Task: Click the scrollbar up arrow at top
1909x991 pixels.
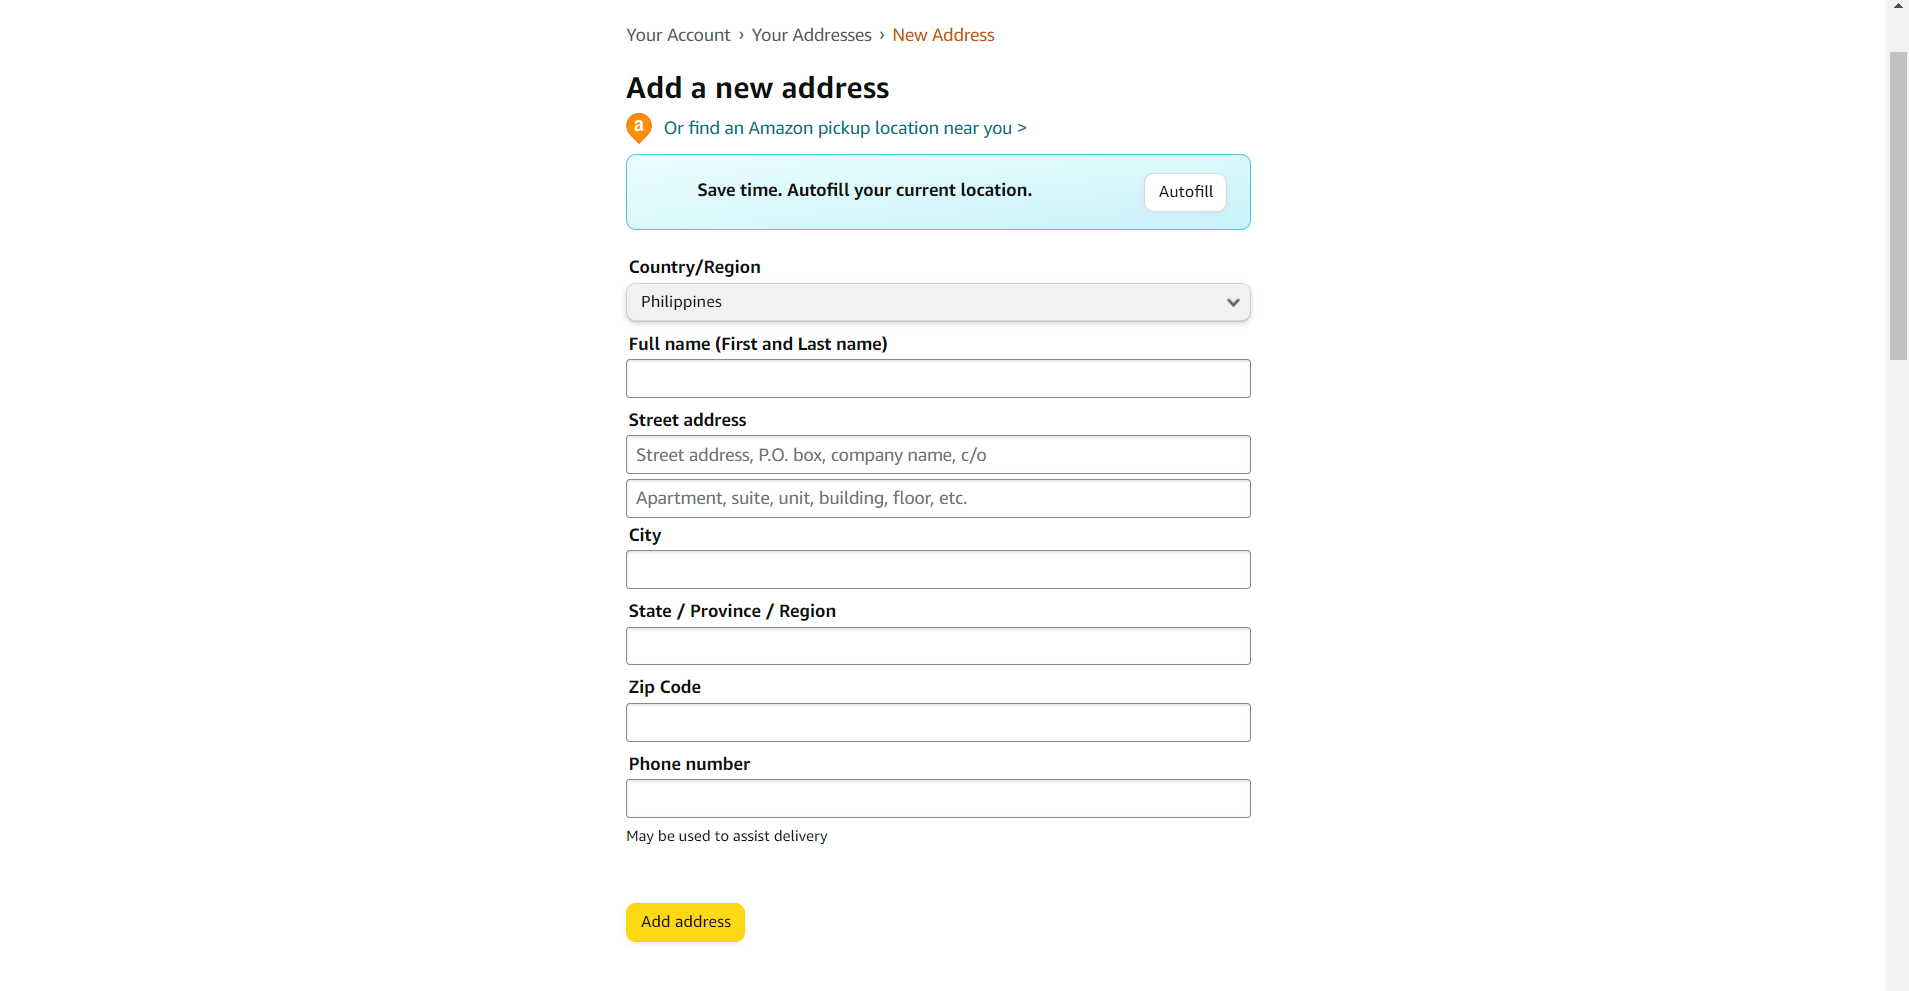Action: coord(1898,6)
